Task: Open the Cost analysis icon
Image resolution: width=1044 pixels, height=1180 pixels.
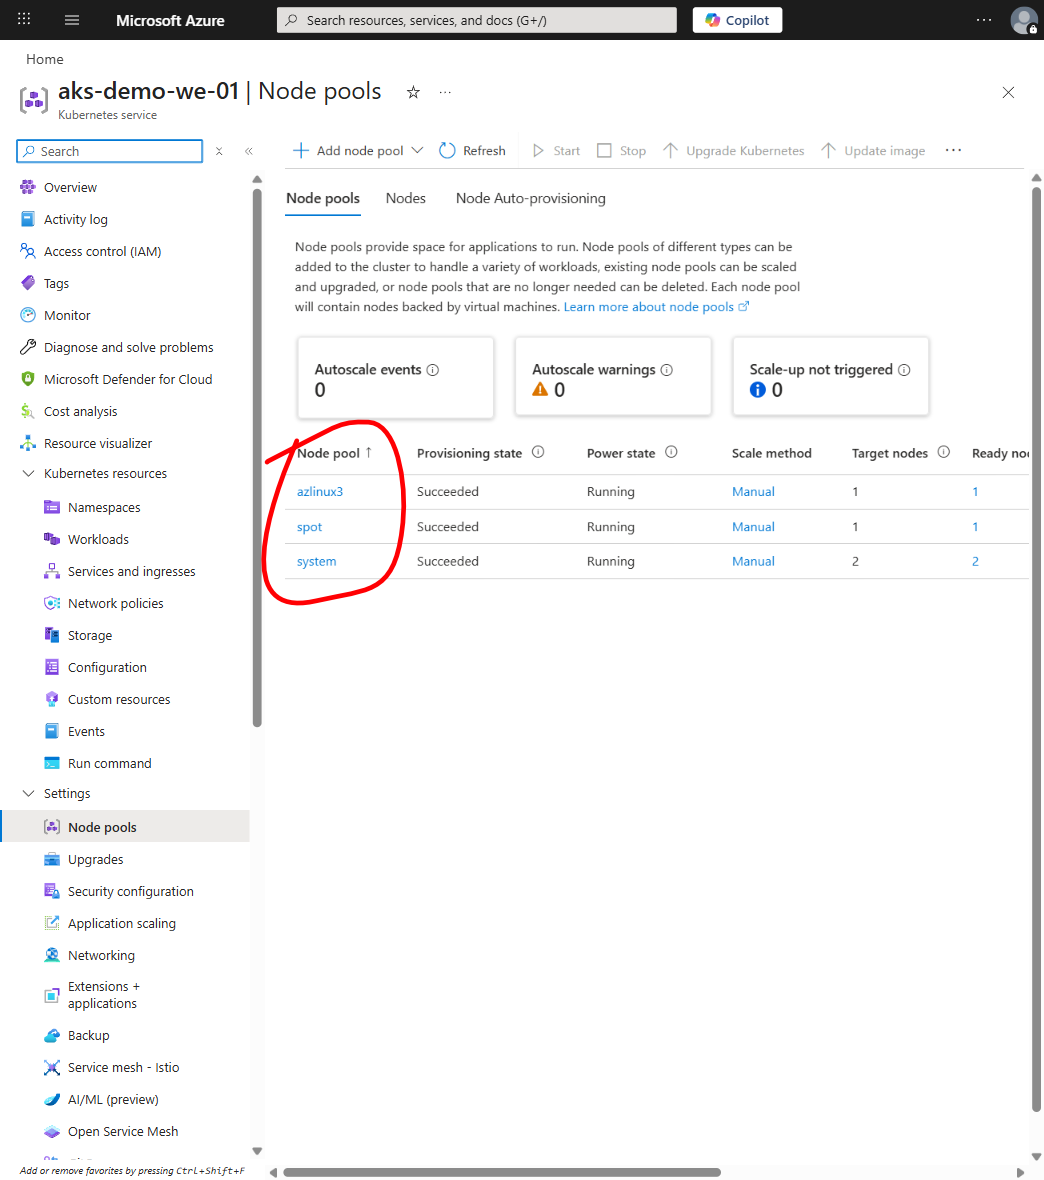Action: [x=28, y=411]
